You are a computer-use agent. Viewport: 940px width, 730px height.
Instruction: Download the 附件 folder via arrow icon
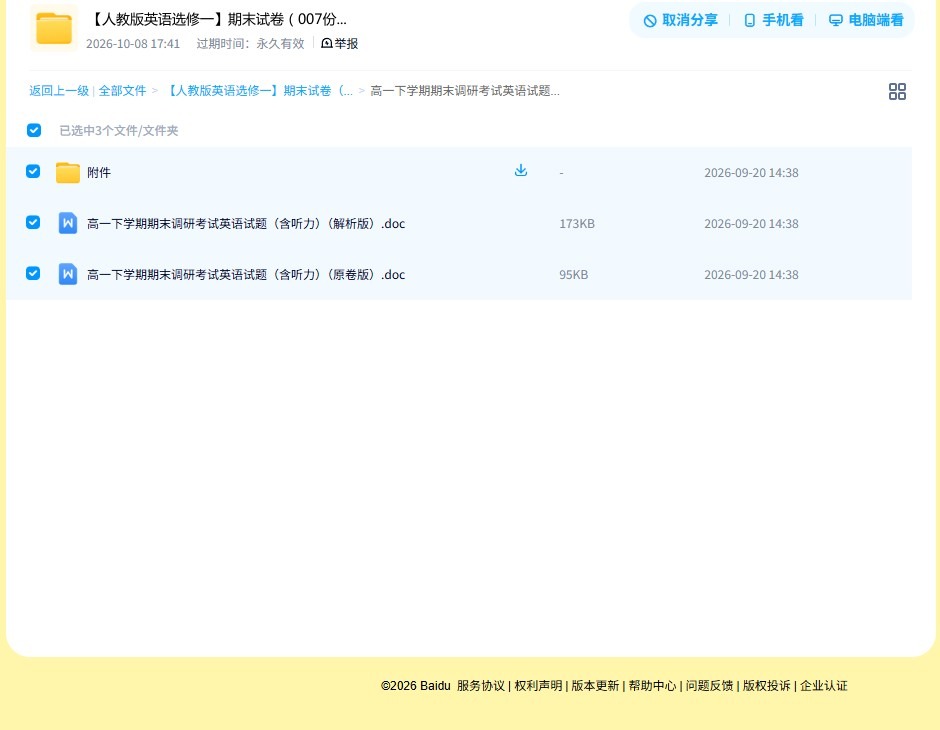pos(521,170)
